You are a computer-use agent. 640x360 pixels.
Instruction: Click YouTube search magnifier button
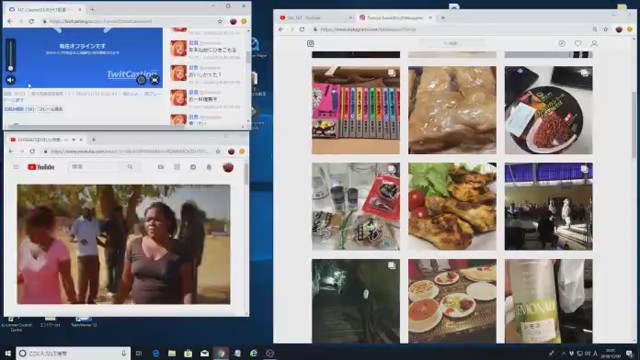click(130, 167)
